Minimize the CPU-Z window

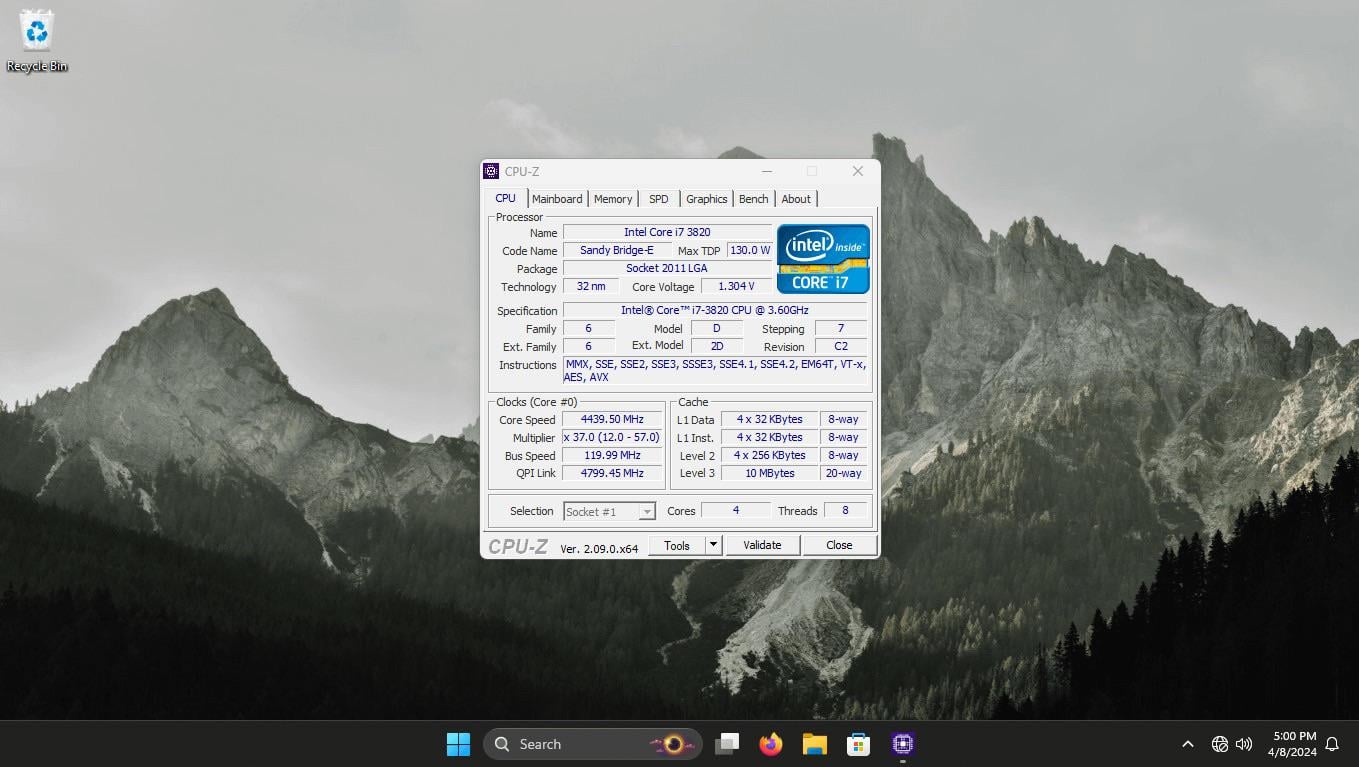coord(767,171)
